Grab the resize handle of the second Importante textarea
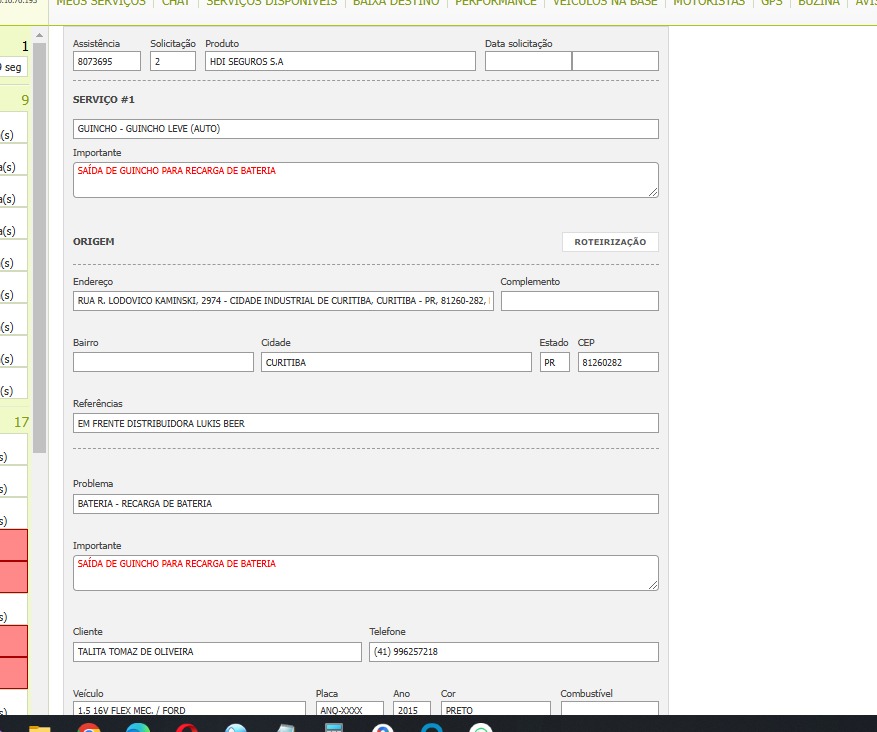The image size is (877, 732). pyautogui.click(x=653, y=585)
